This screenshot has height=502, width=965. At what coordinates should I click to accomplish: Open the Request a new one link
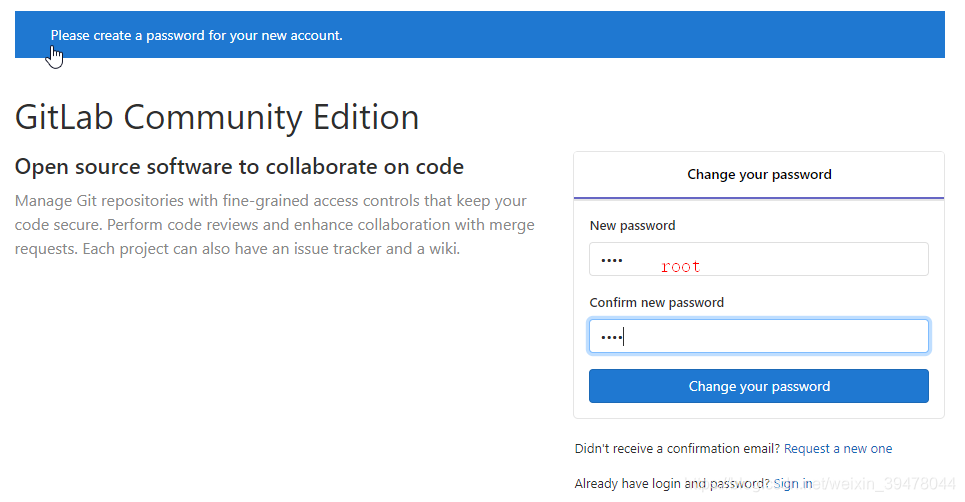[x=838, y=448]
